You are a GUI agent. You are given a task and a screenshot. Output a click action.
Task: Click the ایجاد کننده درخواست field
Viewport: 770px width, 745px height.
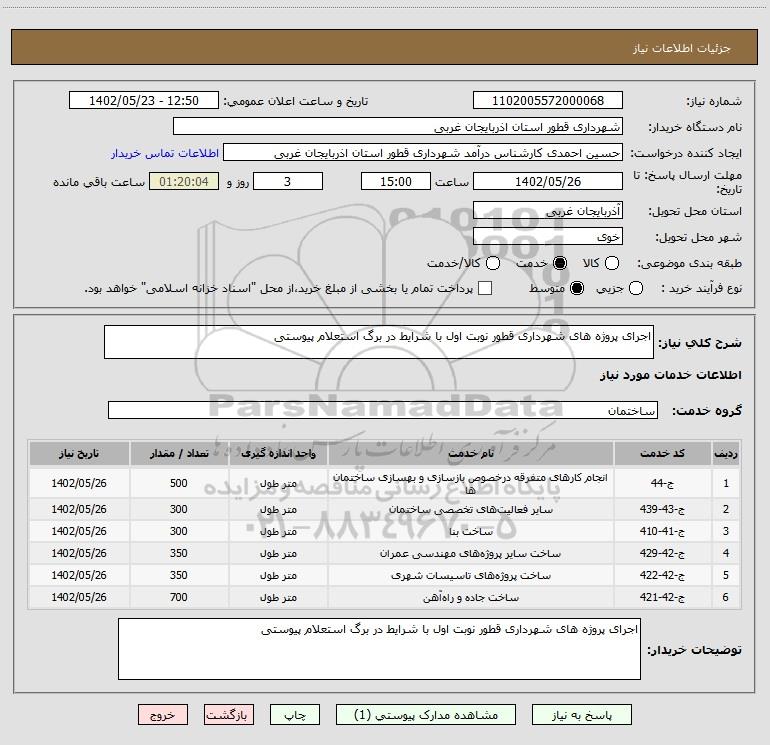[x=423, y=153]
